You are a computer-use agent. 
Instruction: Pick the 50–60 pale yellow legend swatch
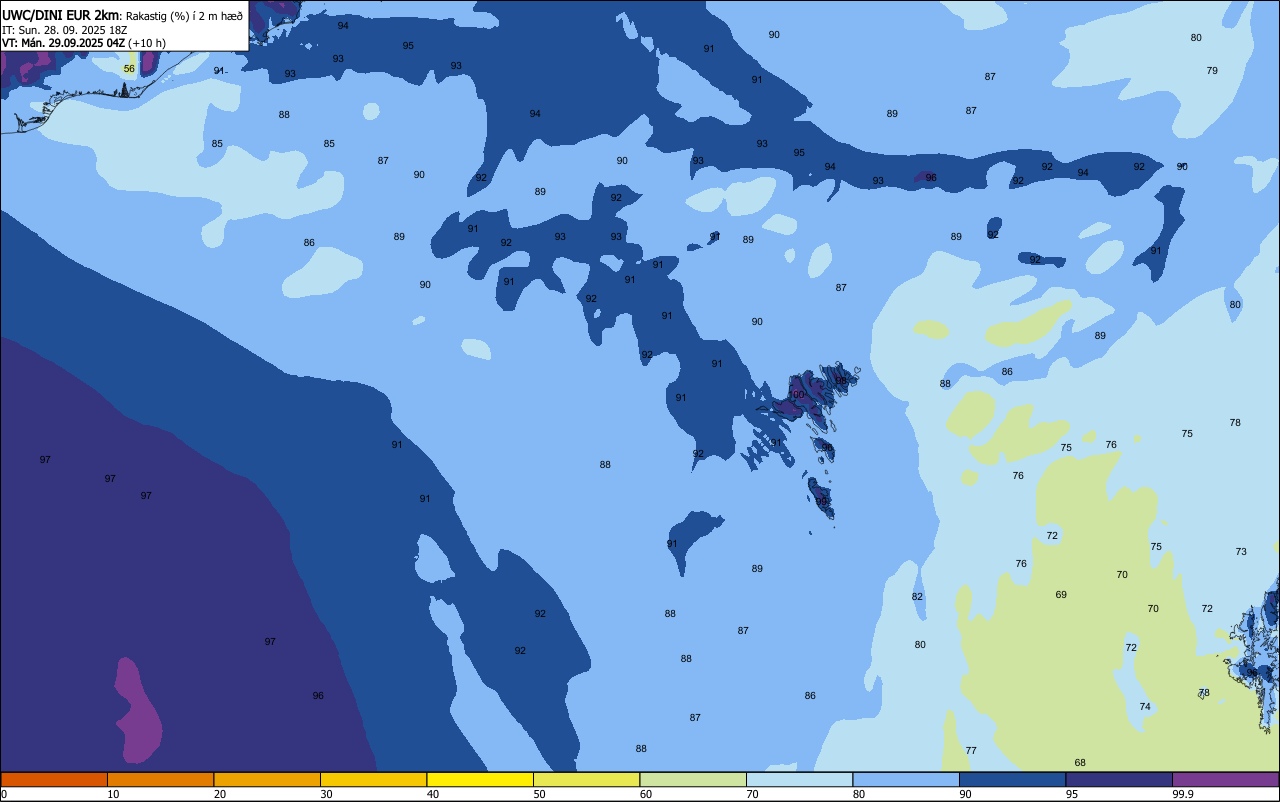[586, 779]
